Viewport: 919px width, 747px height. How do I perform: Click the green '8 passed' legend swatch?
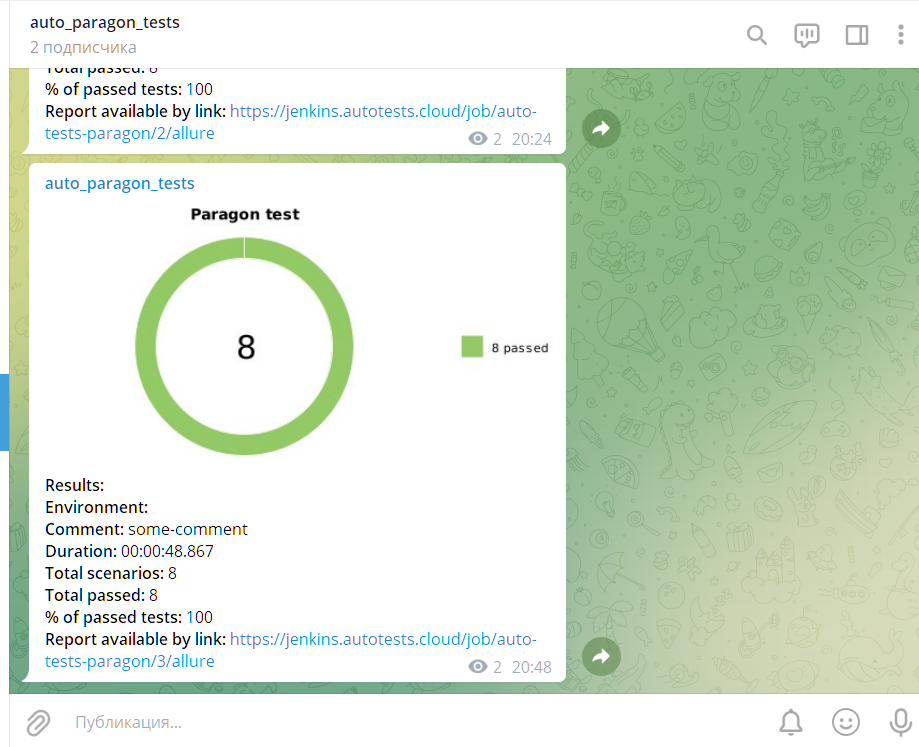coord(472,346)
